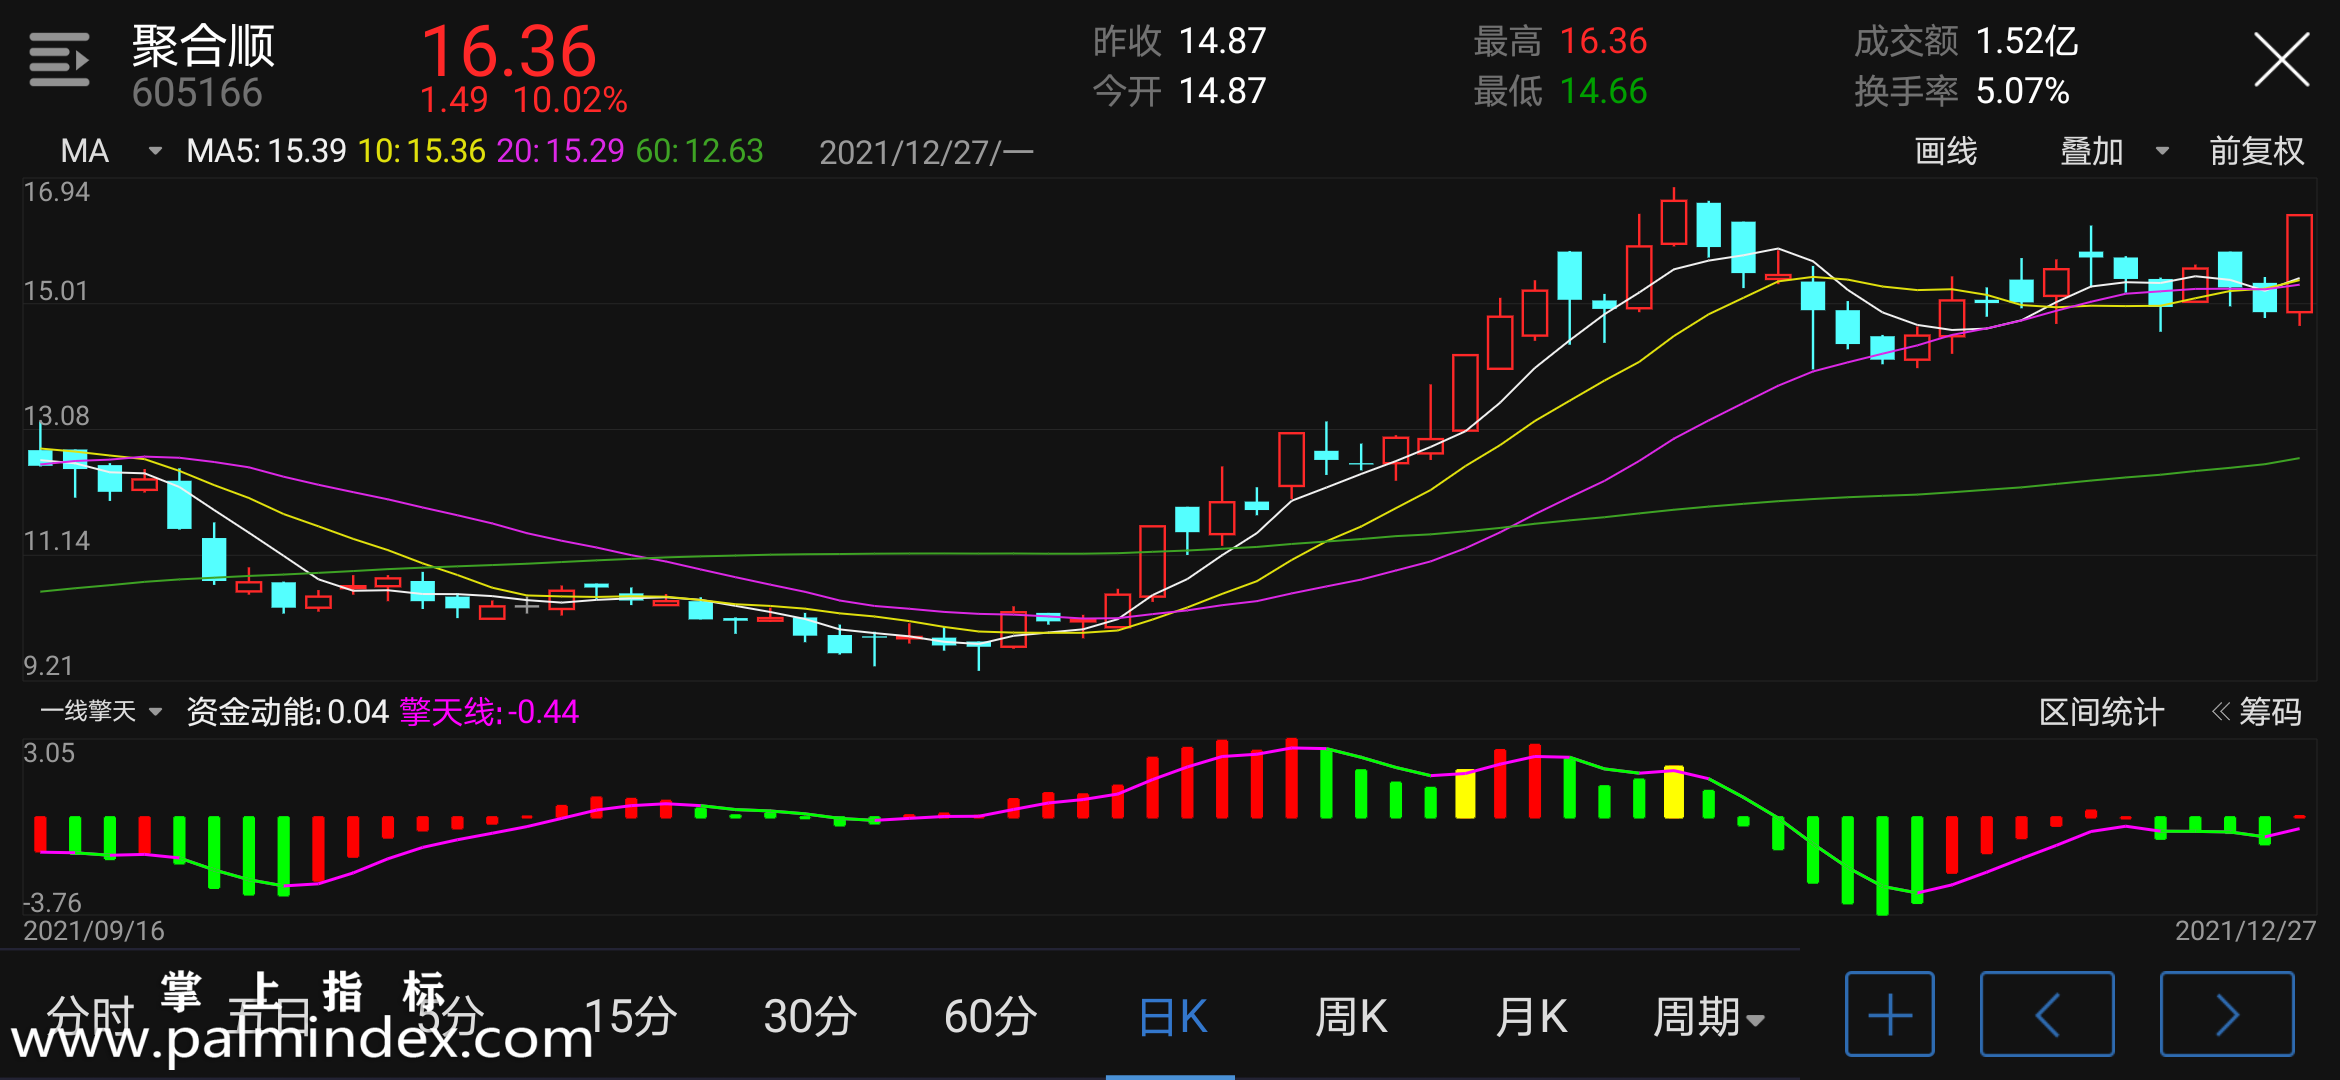Click the yellow 10: 15.36 MA label

click(x=422, y=151)
